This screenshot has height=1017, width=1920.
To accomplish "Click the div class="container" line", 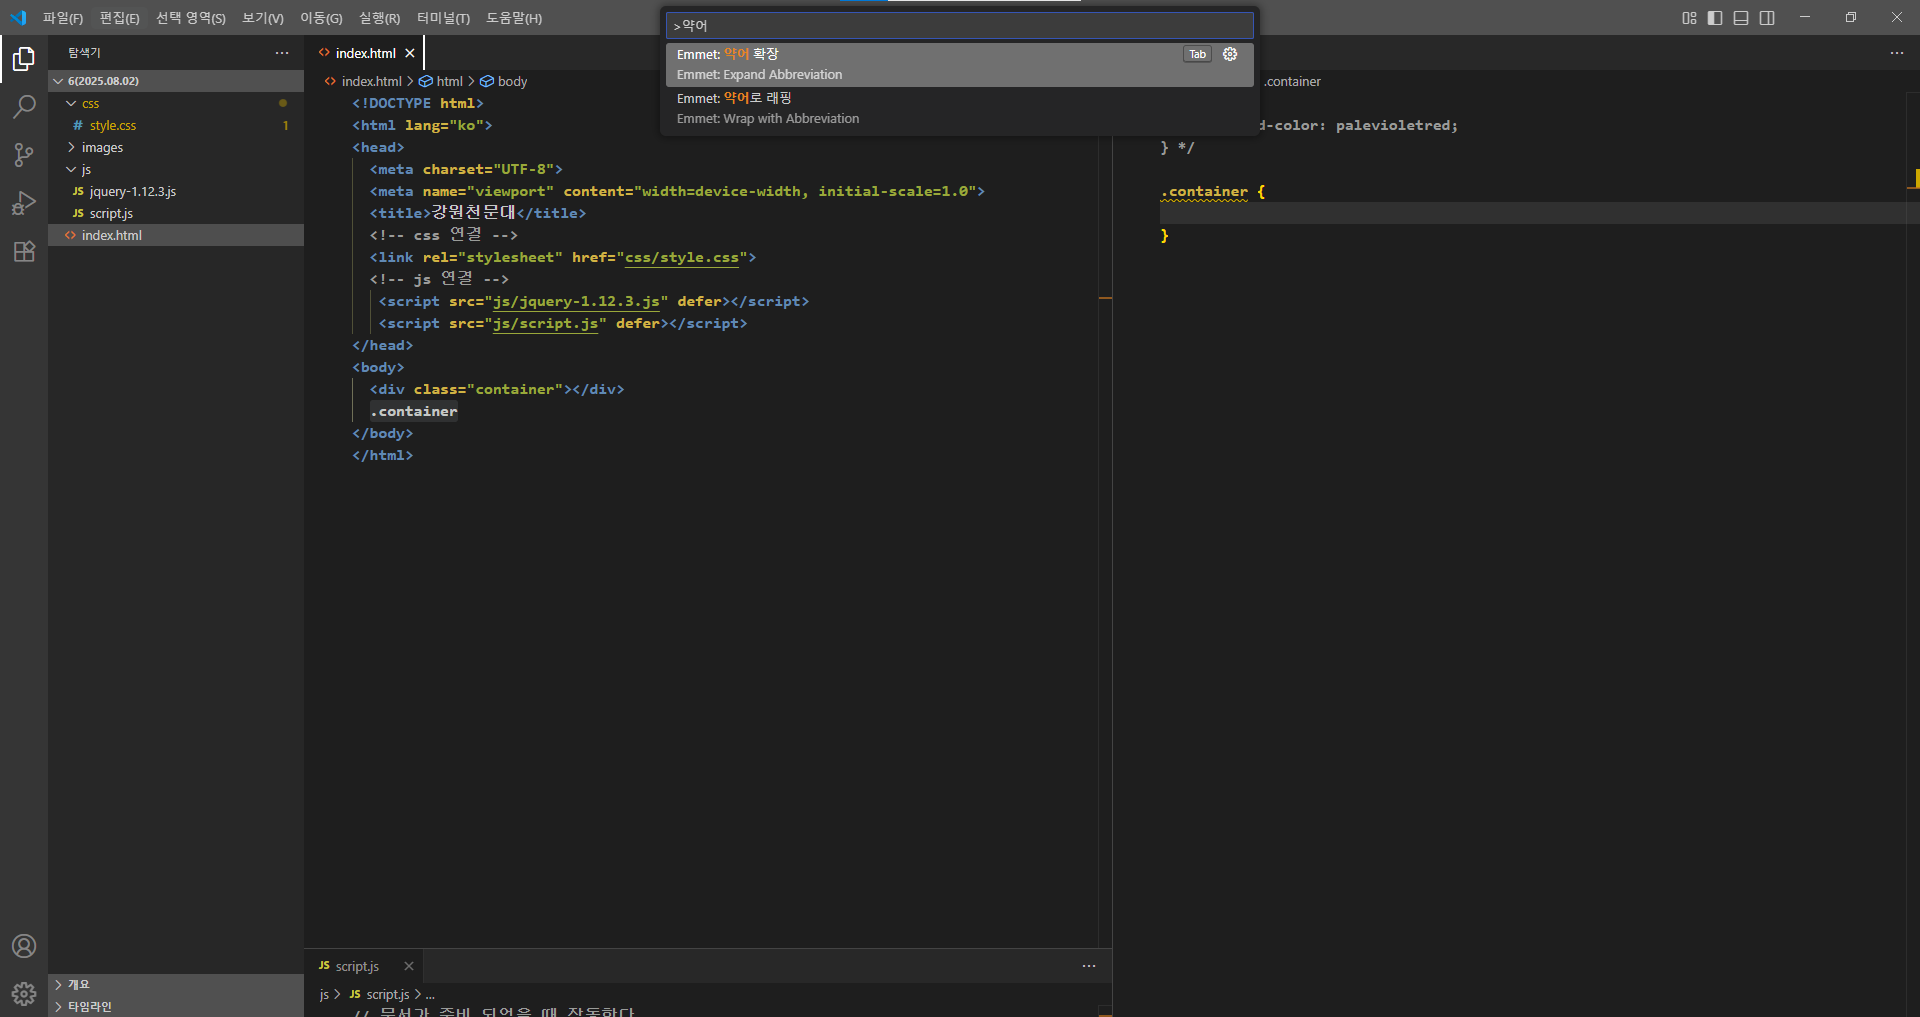I will (497, 389).
